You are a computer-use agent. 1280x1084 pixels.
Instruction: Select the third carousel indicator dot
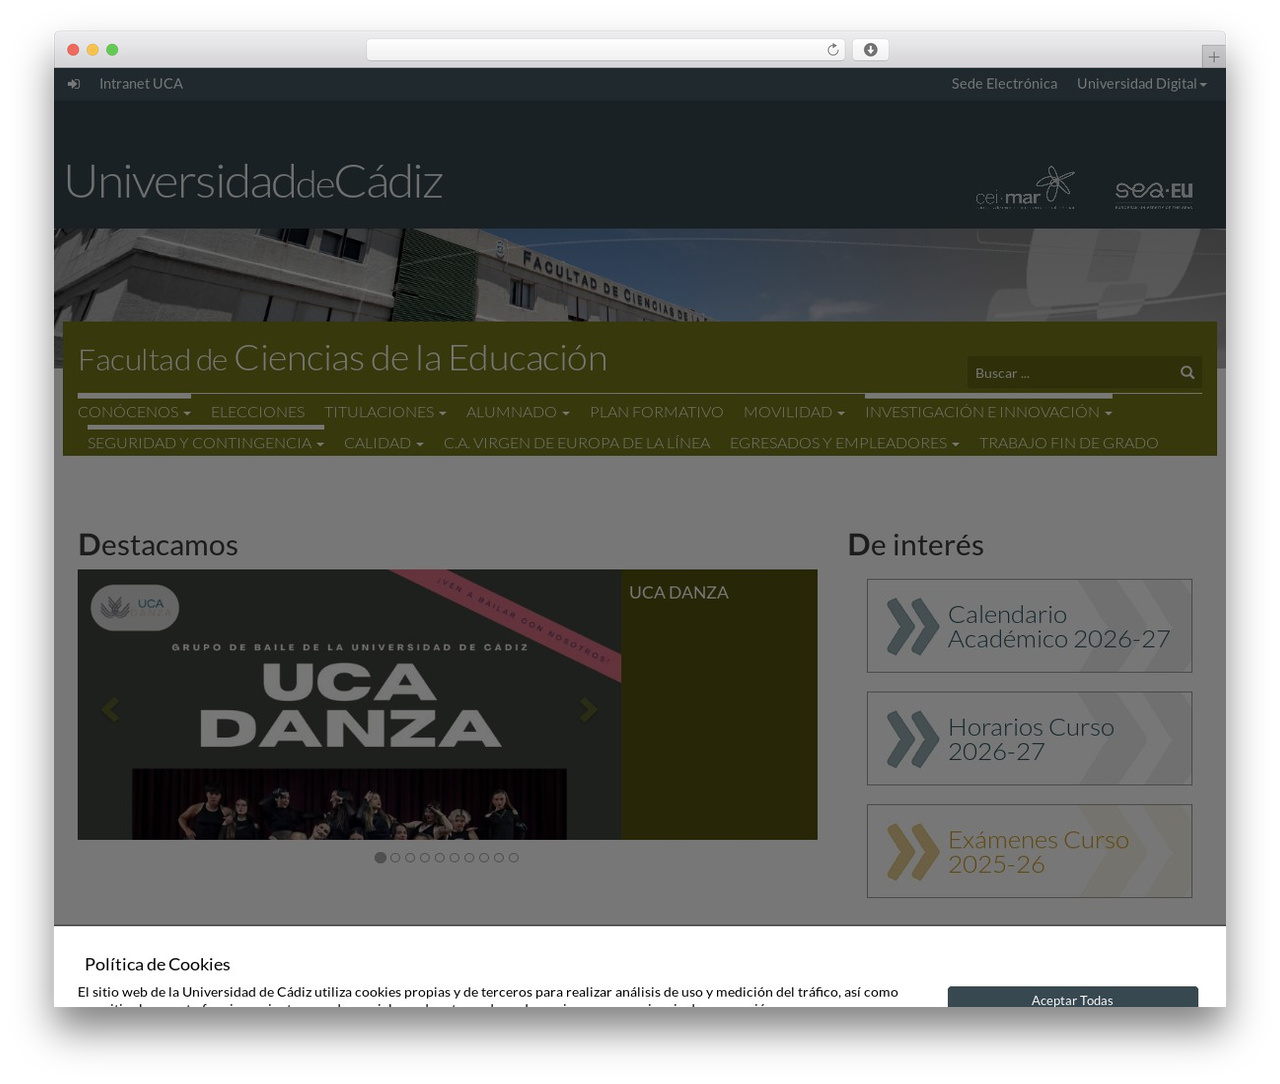click(410, 858)
